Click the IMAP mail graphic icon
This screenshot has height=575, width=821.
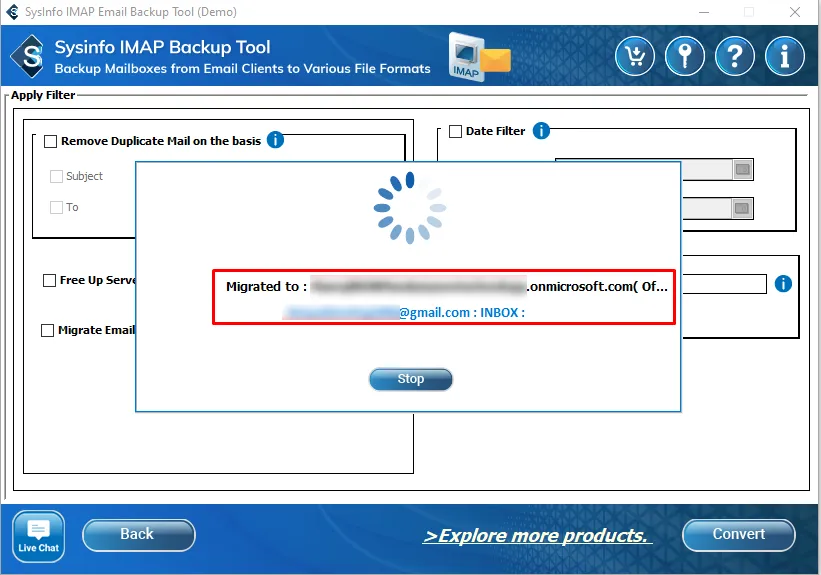[x=479, y=57]
